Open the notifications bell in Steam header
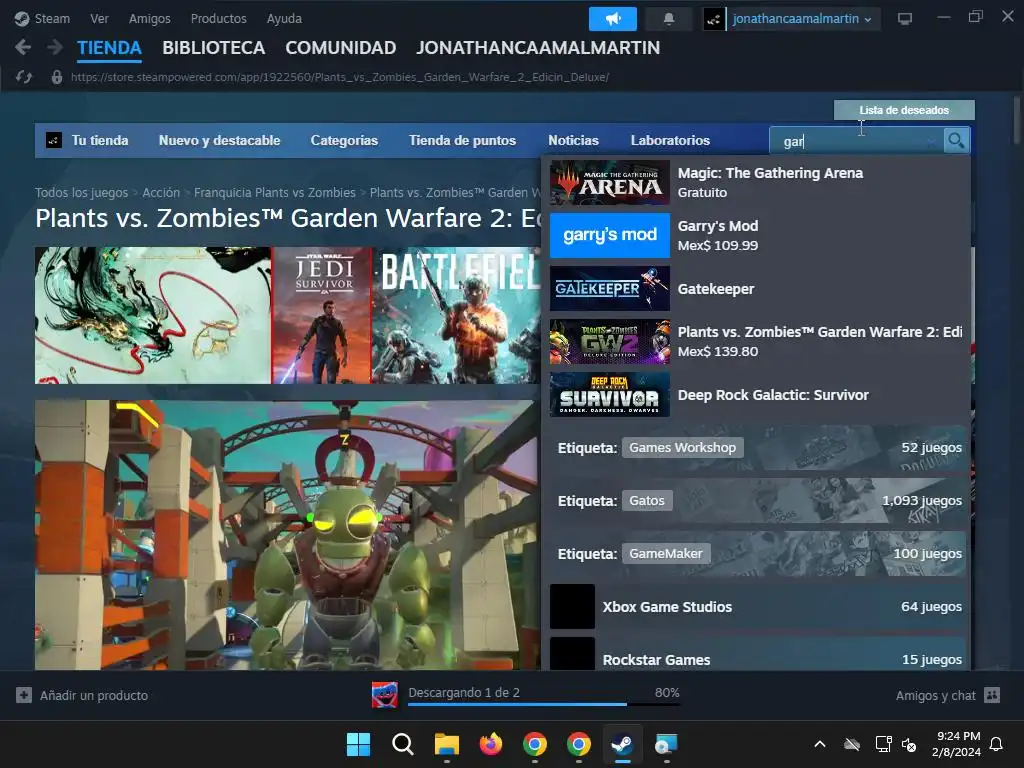1024x768 pixels. (669, 19)
